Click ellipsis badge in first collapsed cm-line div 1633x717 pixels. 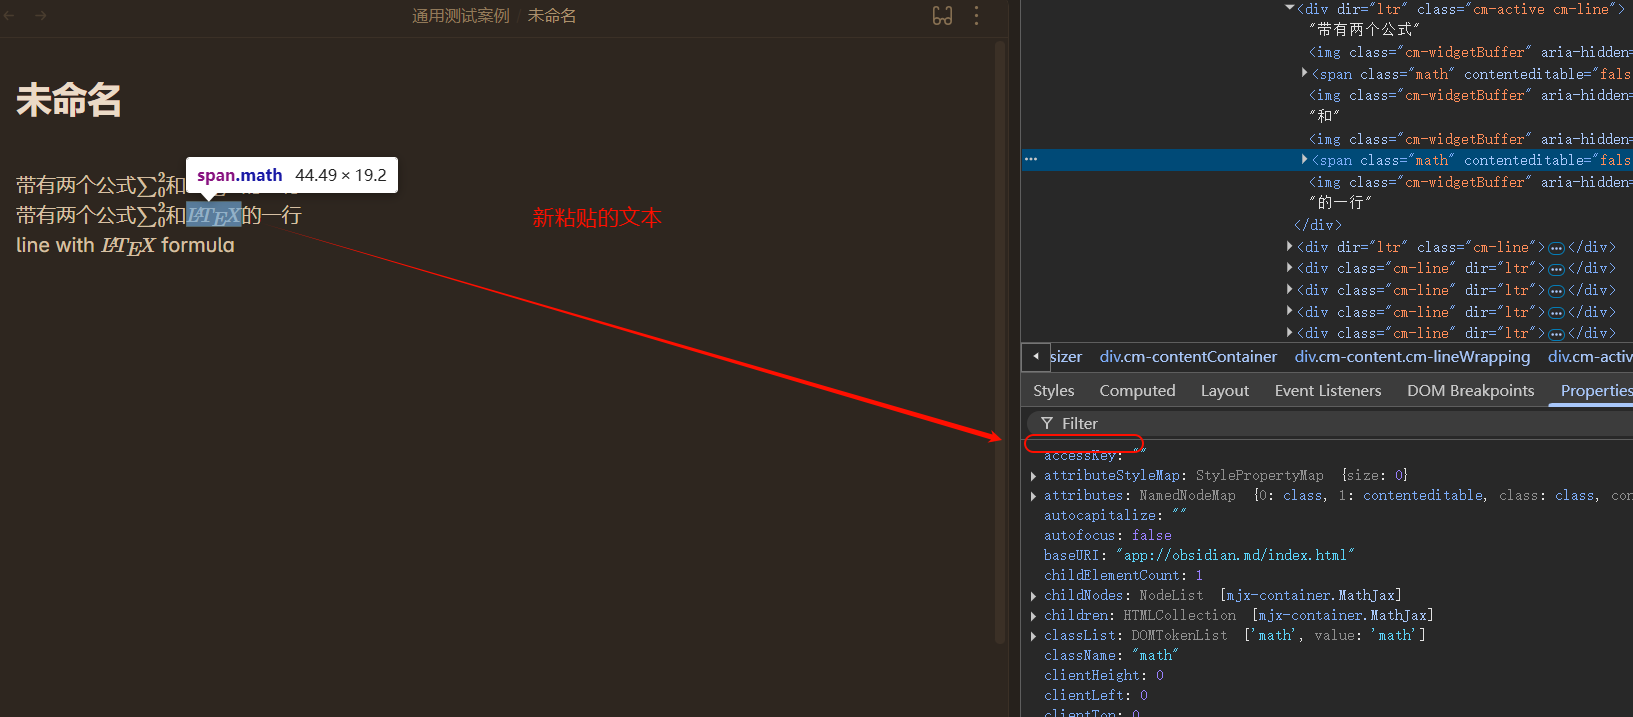(1556, 247)
